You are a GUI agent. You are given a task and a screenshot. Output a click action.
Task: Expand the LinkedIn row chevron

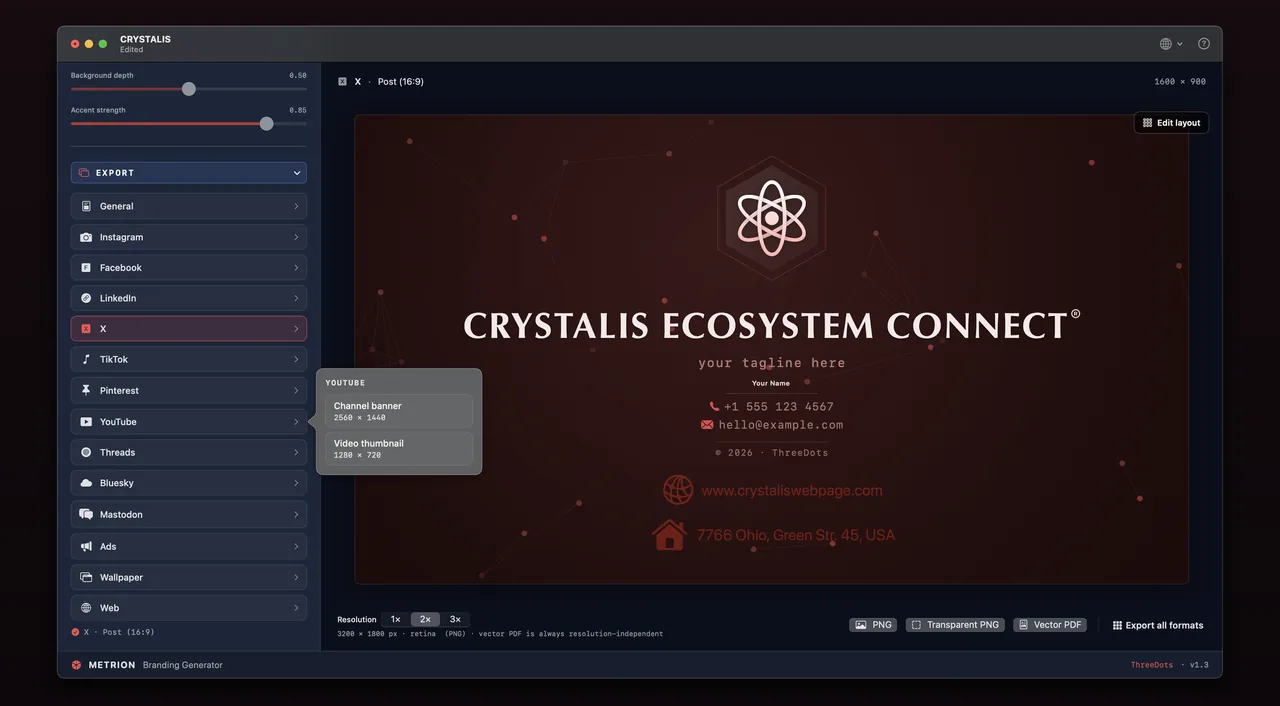[296, 298]
